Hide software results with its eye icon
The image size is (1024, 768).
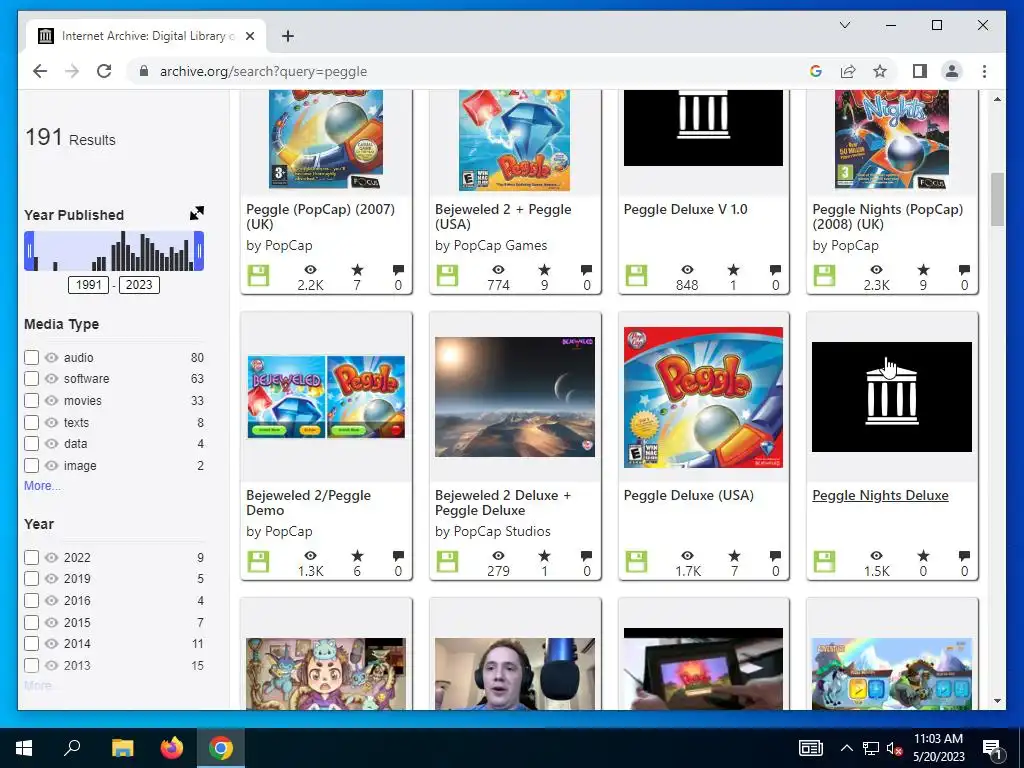point(52,378)
